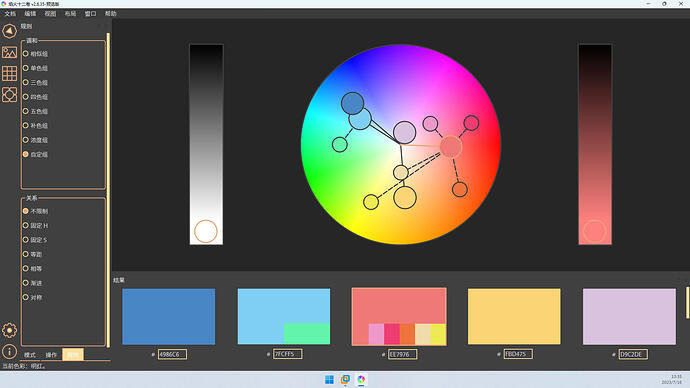Open the settings gear in sidebar
Viewport: 690px width, 388px height.
tap(9, 330)
